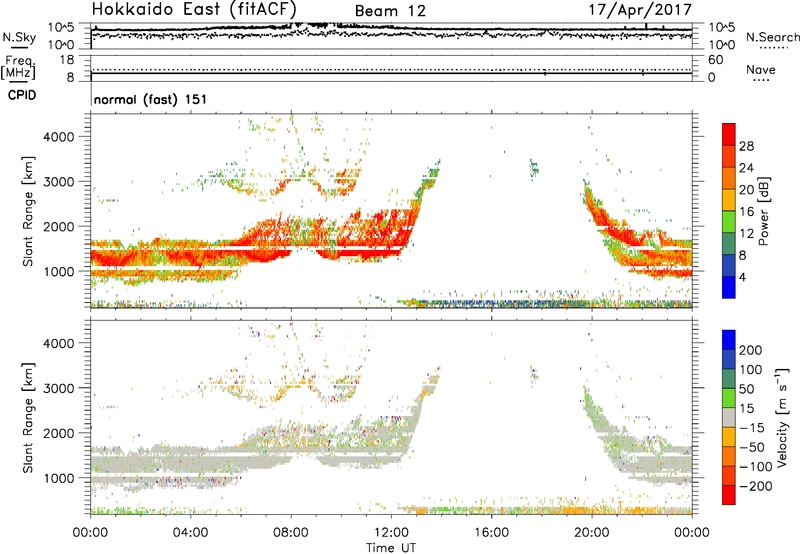
Task: Click the '1000' tick of the power panel
Action: [58, 271]
